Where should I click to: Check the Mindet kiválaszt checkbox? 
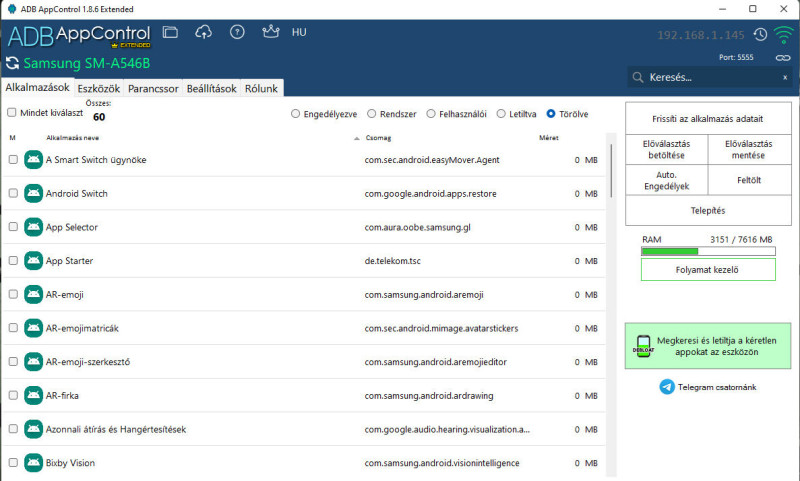pyautogui.click(x=12, y=113)
